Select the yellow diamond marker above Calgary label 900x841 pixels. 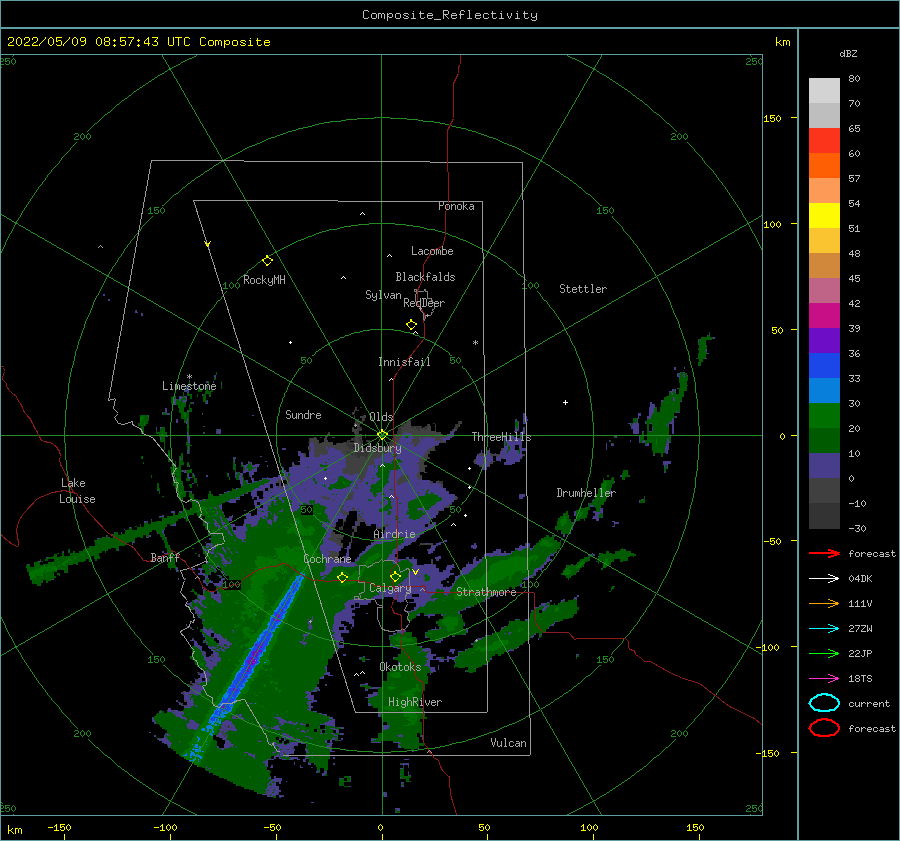point(395,576)
